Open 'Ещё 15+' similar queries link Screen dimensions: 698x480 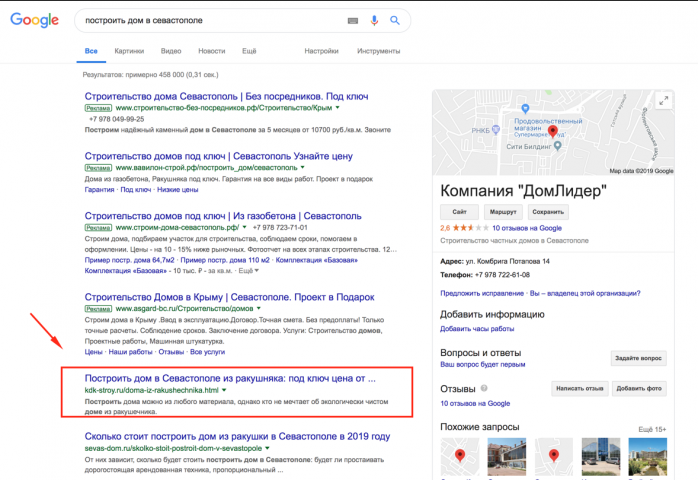[x=652, y=430]
